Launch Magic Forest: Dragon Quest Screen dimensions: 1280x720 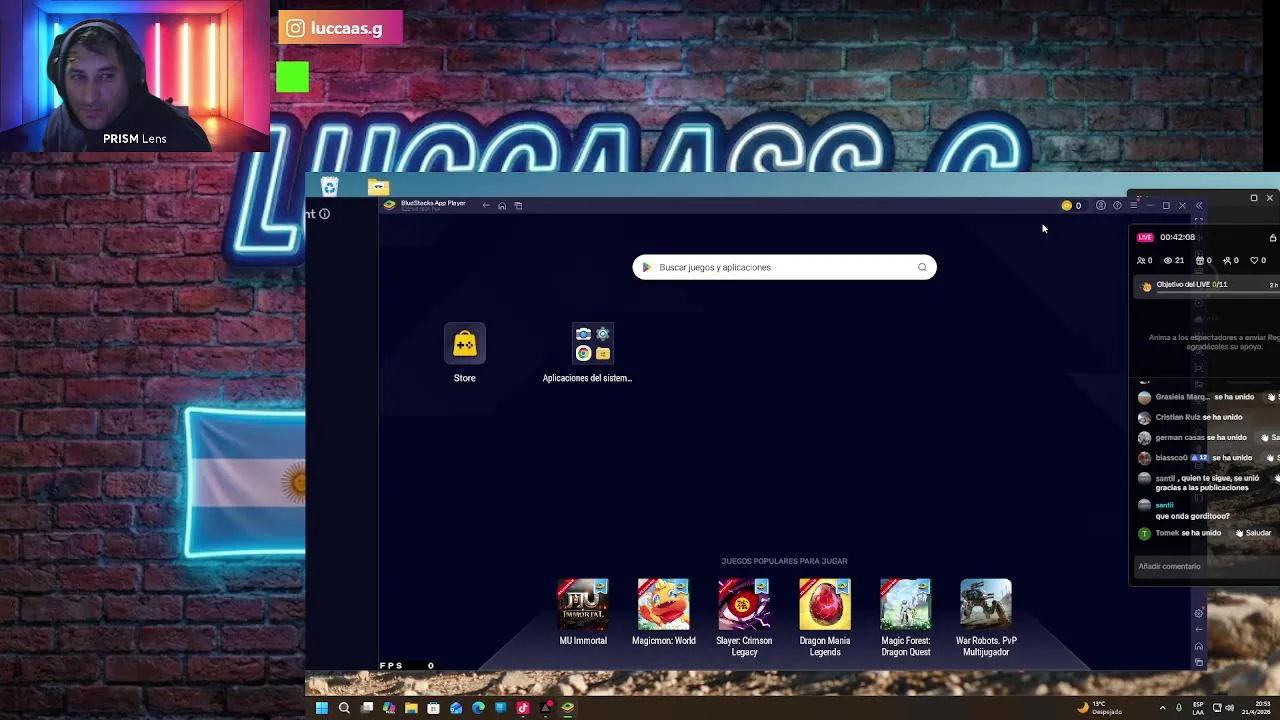pyautogui.click(x=905, y=604)
